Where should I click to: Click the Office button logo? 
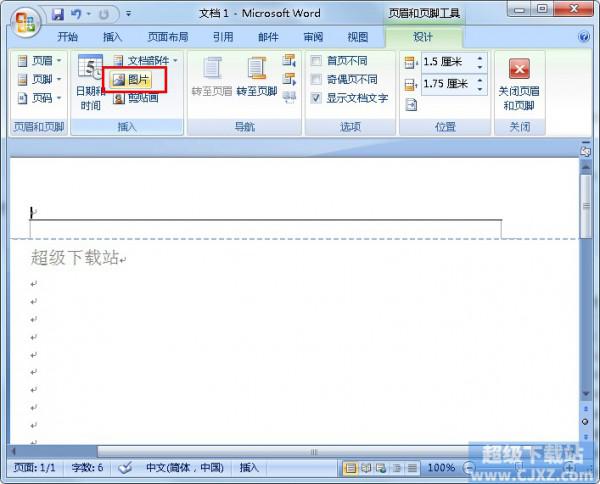pyautogui.click(x=24, y=21)
